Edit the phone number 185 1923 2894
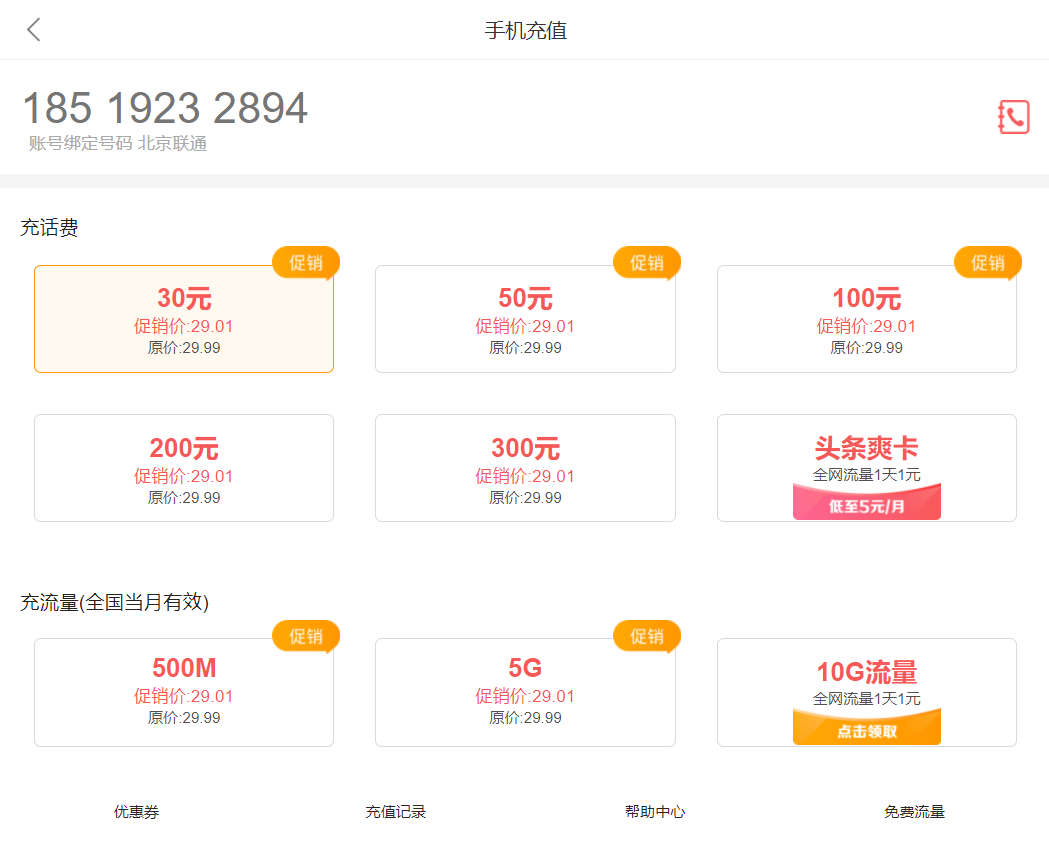The height and width of the screenshot is (841, 1049). pyautogui.click(x=165, y=108)
